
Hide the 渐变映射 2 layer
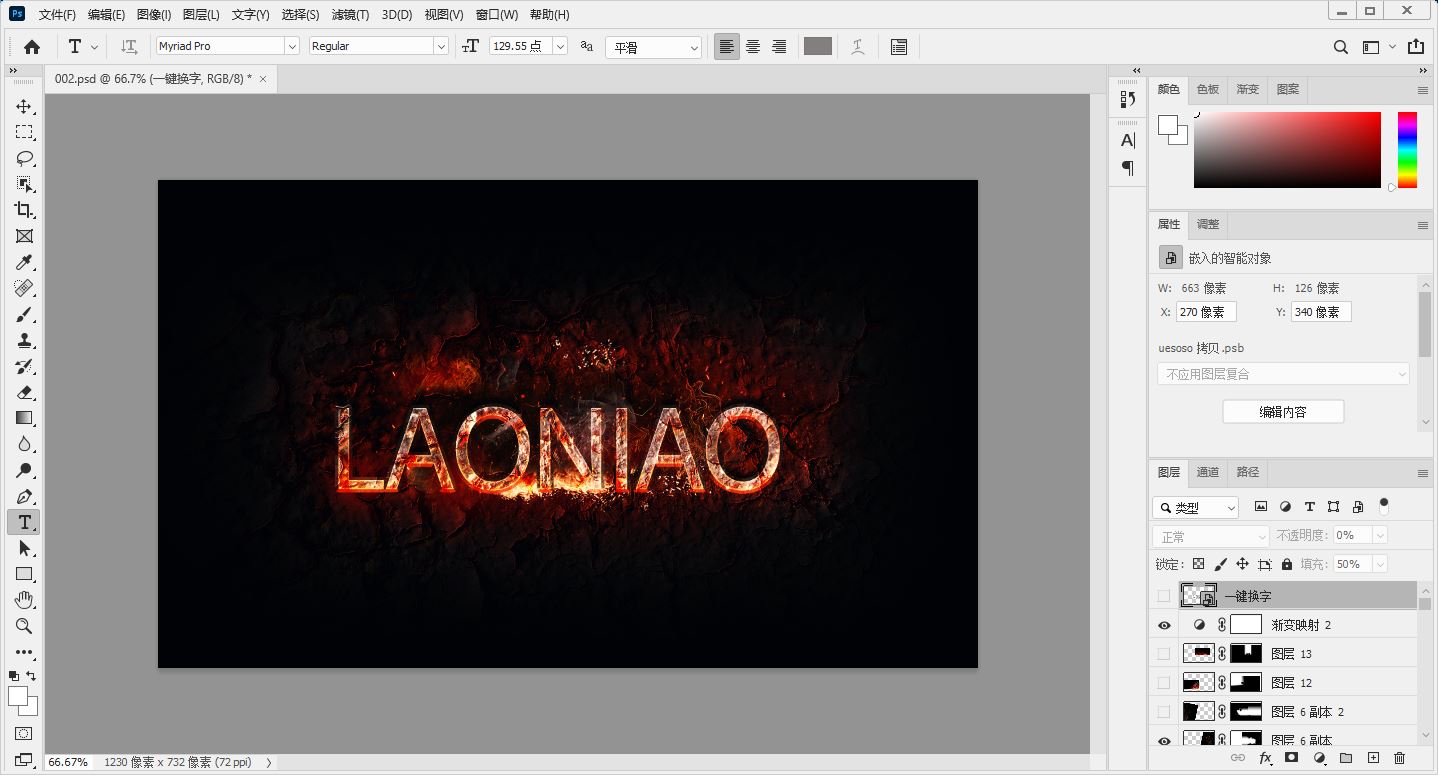(x=1163, y=625)
